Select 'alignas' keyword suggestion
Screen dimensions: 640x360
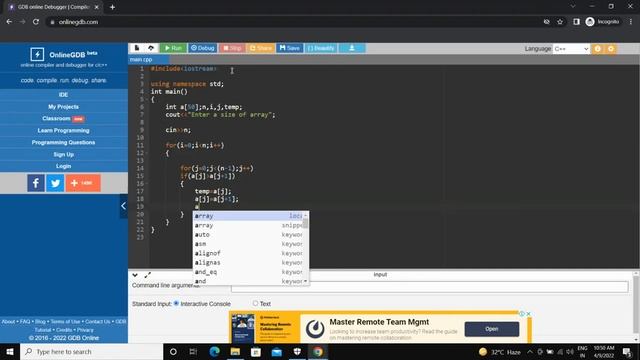coord(248,263)
